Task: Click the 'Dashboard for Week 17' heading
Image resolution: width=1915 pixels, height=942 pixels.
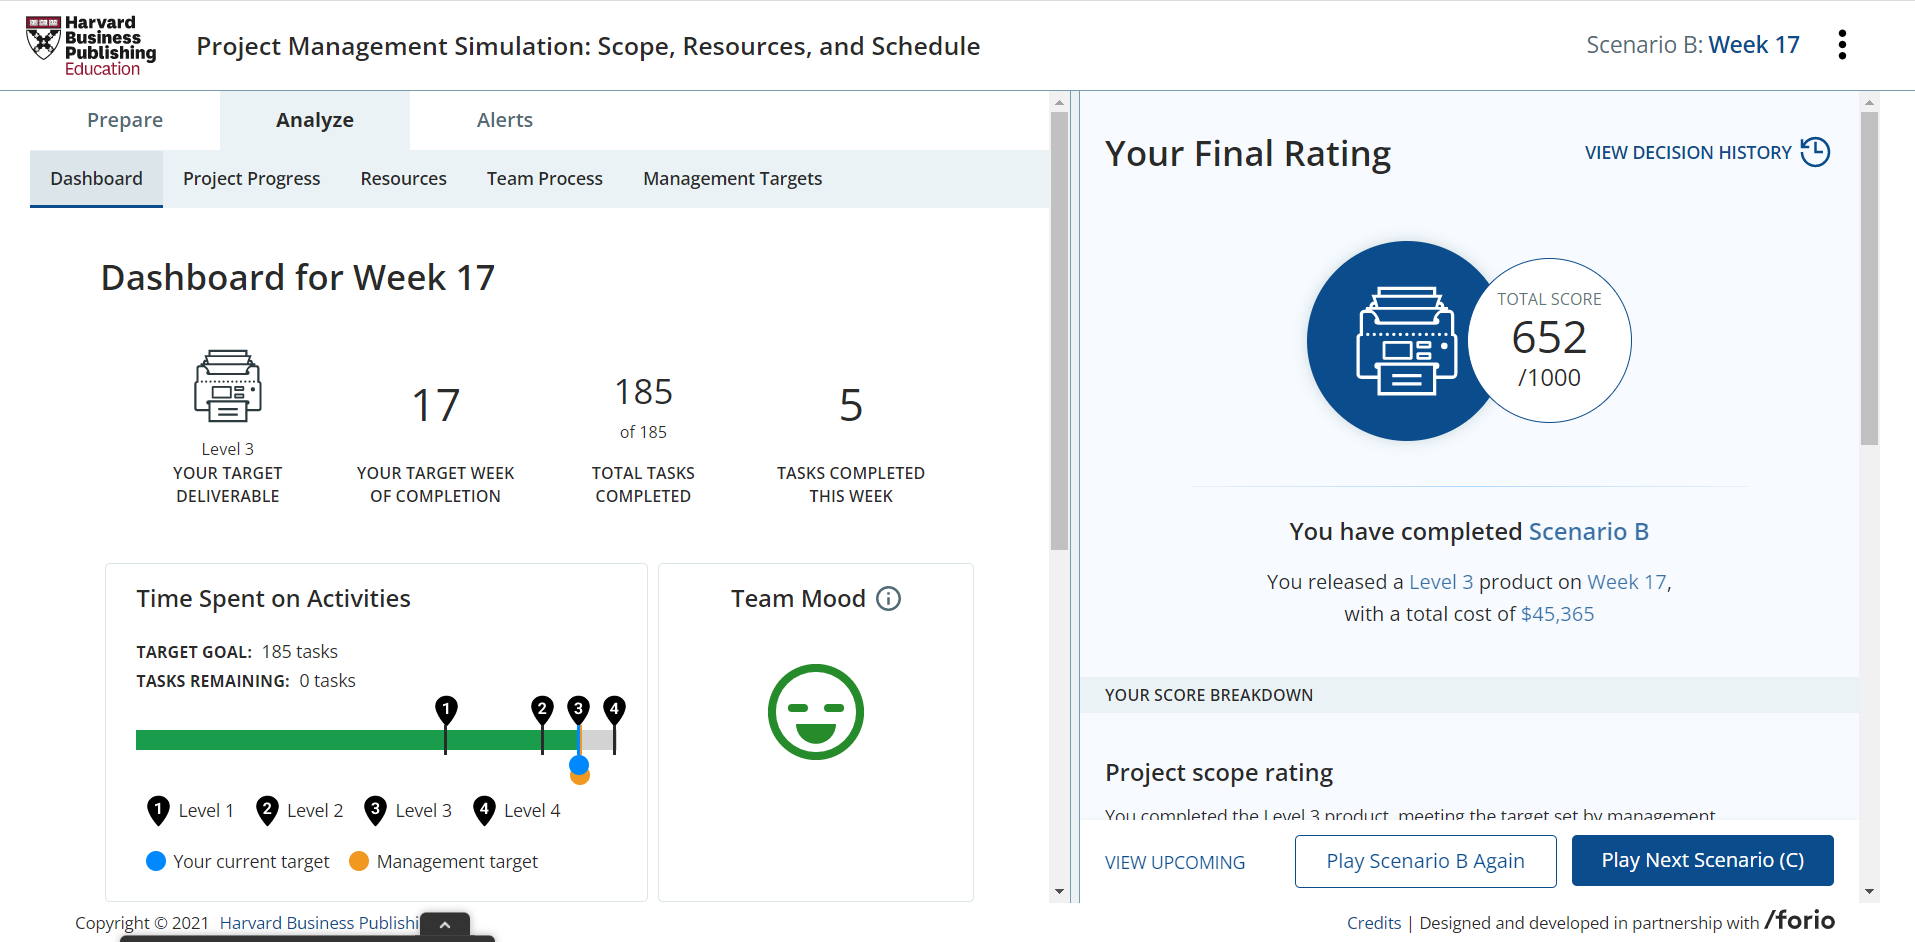Action: coord(298,278)
